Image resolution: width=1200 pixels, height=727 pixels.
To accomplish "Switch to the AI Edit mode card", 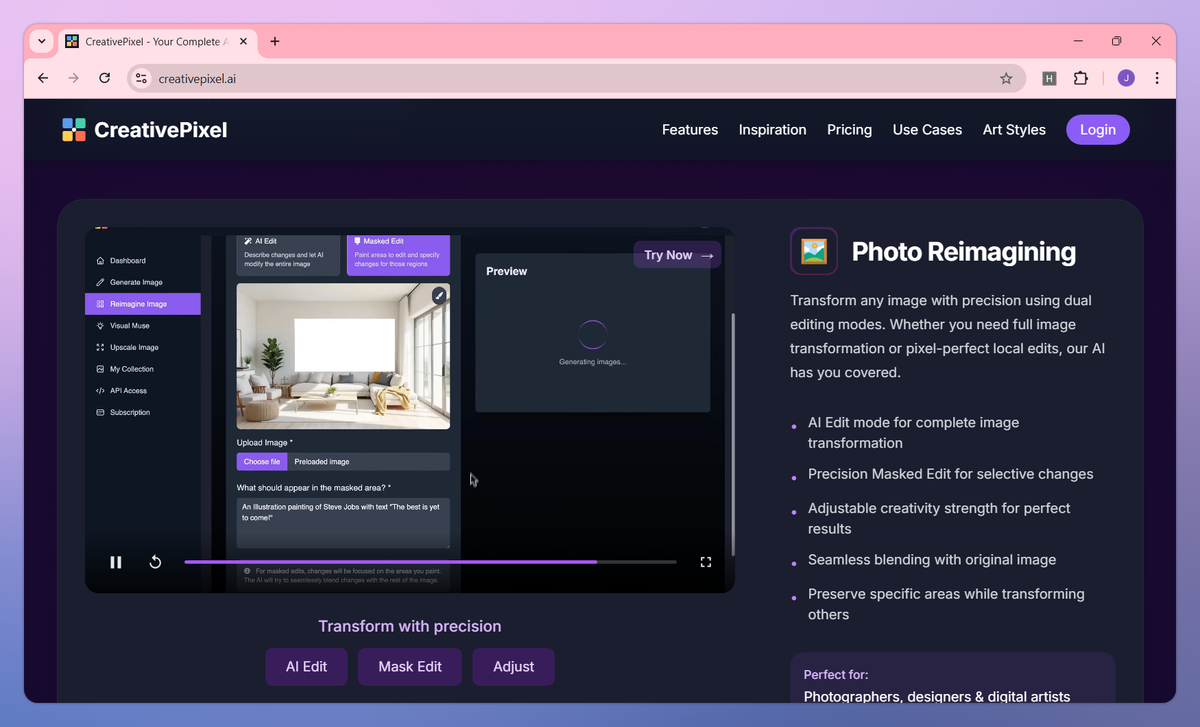I will pyautogui.click(x=287, y=254).
